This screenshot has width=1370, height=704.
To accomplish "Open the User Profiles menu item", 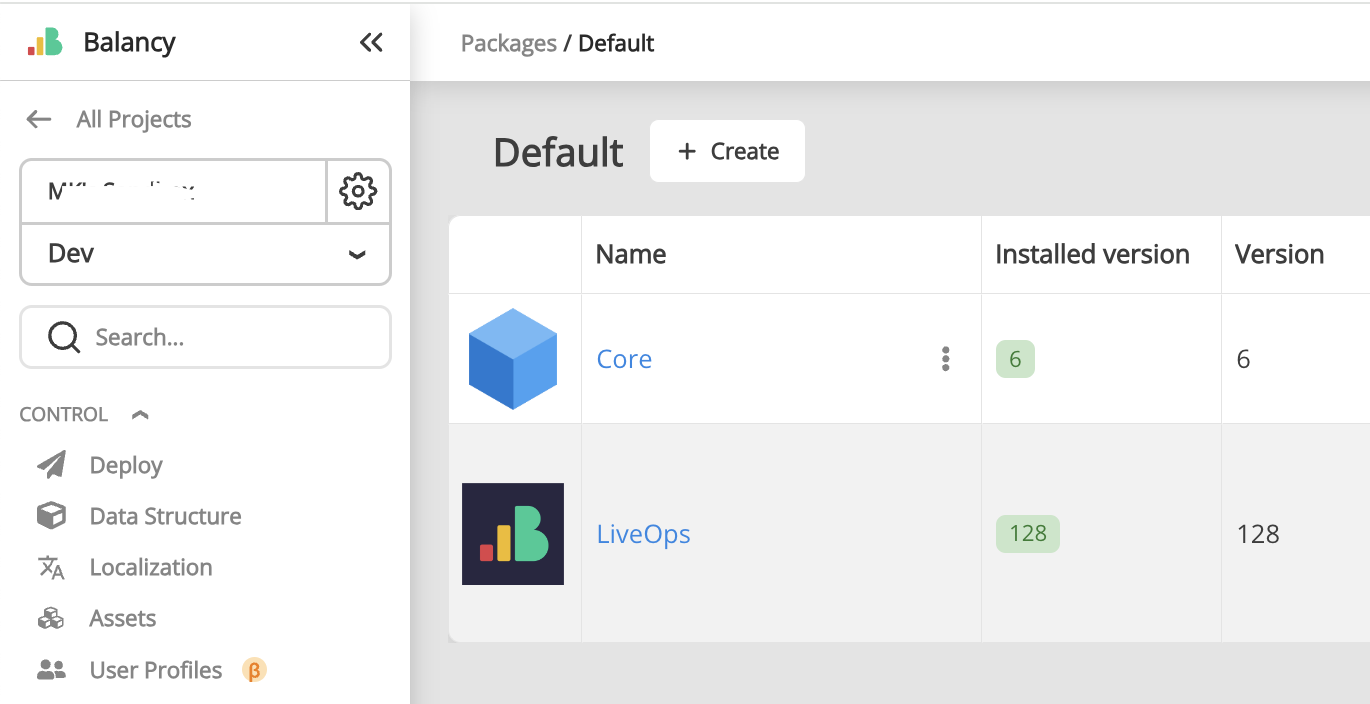I will [156, 670].
